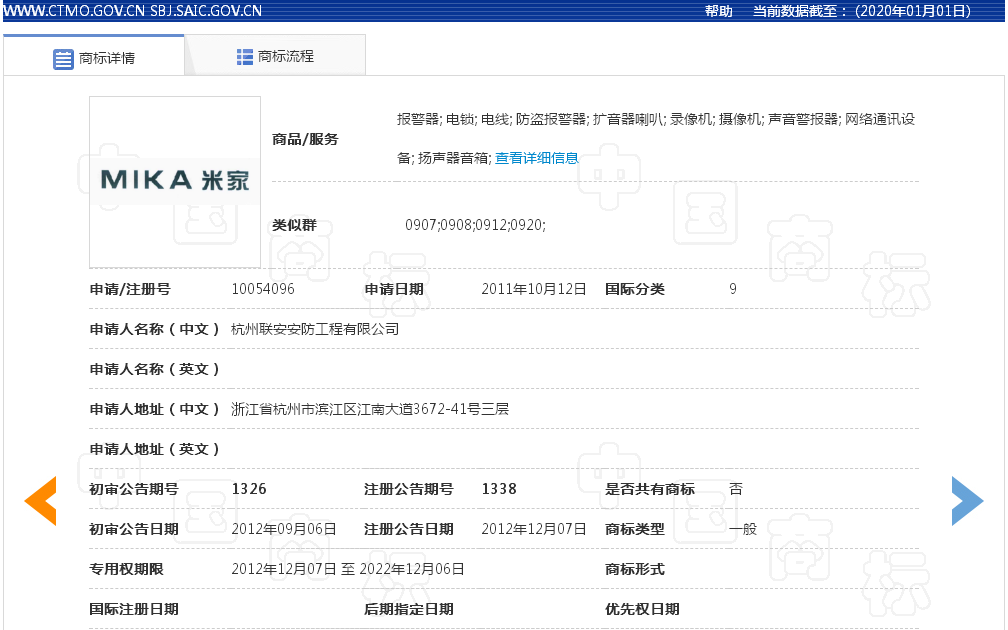Go to previous trademark with orange arrow

[x=40, y=501]
